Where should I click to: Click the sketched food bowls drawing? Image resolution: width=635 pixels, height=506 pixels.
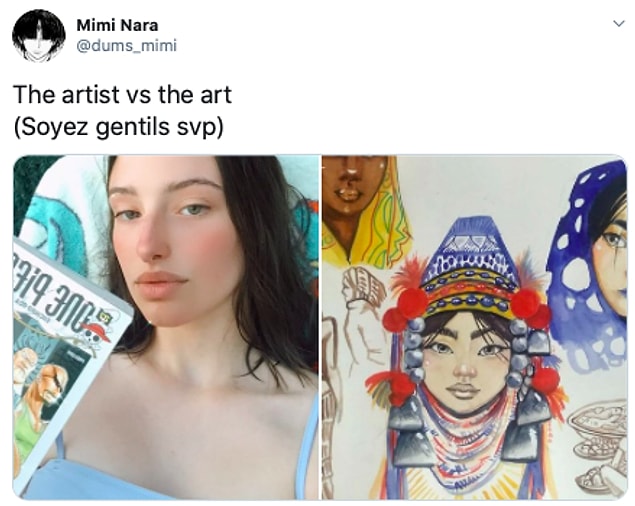[x=599, y=446]
